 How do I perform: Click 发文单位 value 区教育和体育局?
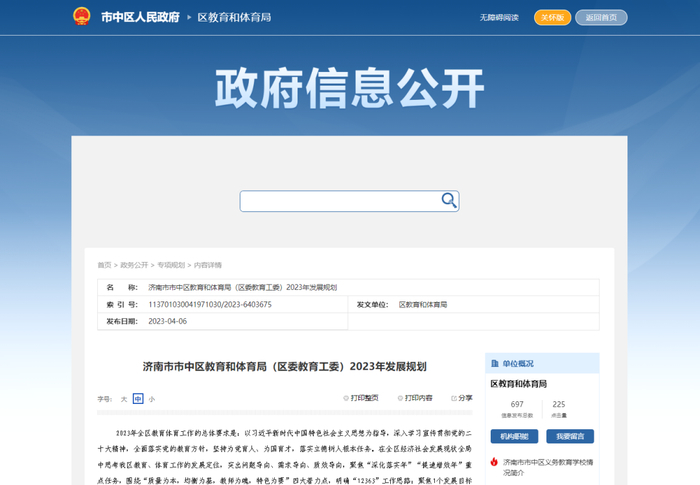coord(423,305)
